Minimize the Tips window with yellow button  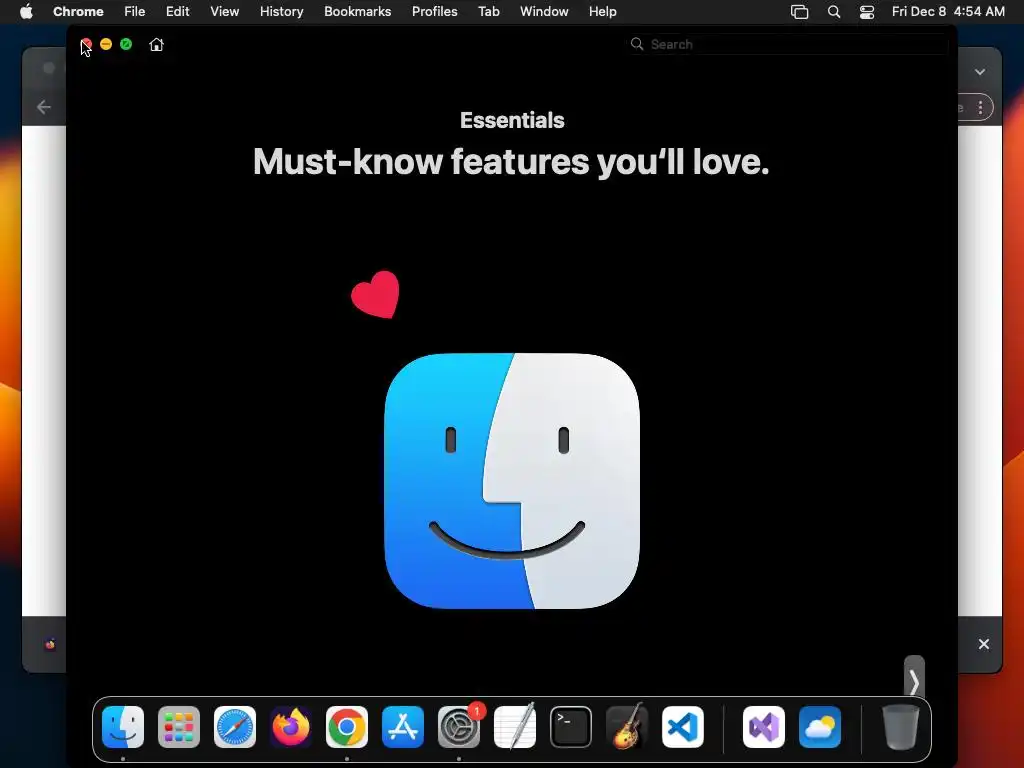tap(106, 44)
